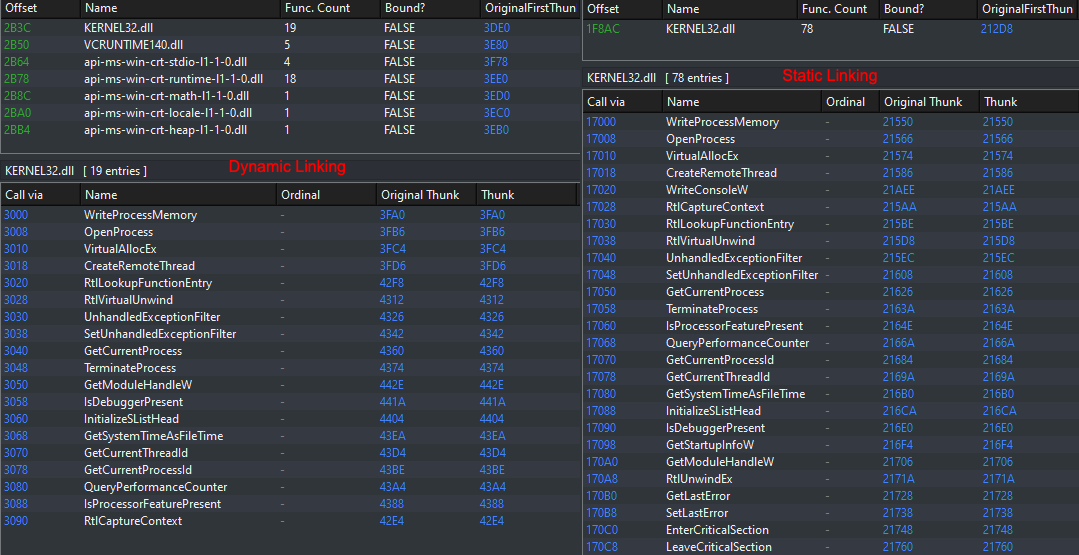Sort by Original Thunk header in the 19-entries list

click(425, 195)
